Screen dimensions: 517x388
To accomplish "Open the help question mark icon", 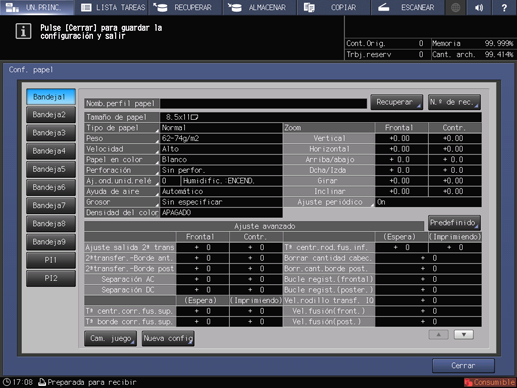I will pos(504,7).
